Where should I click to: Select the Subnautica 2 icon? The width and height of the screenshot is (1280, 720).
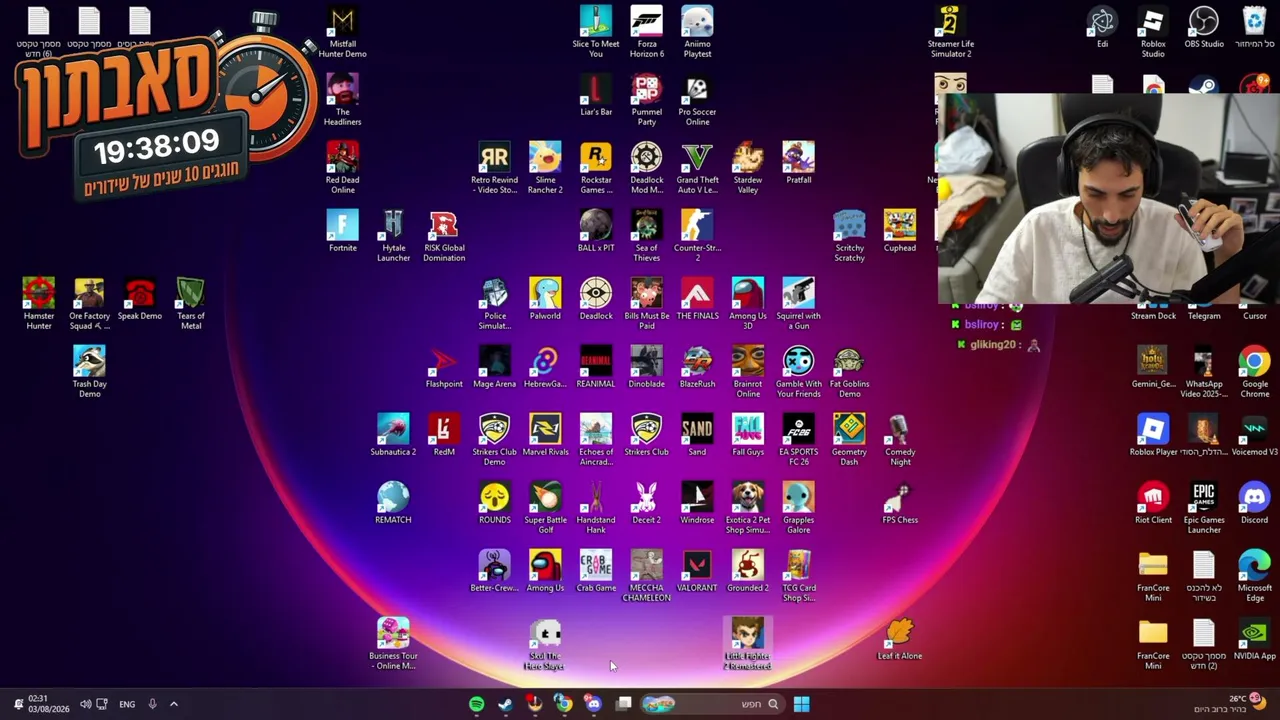(393, 435)
